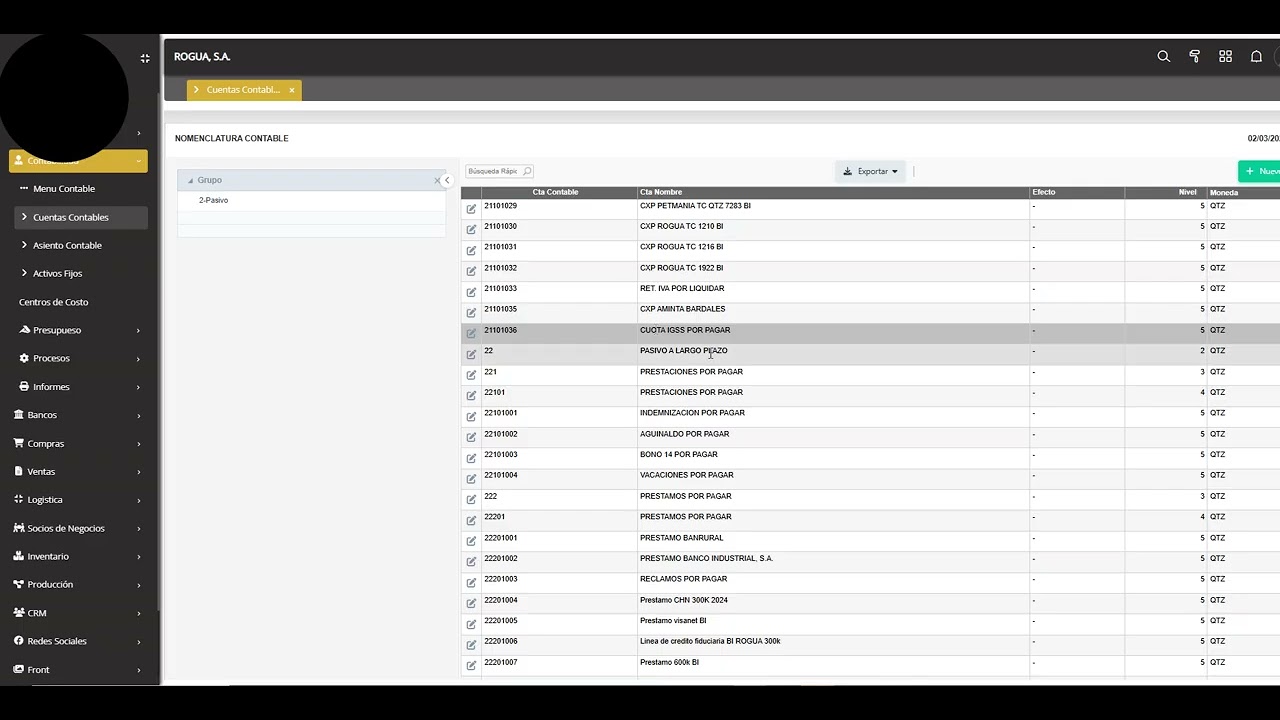This screenshot has width=1280, height=720.
Task: Edit Prestamo 600k BI row icon
Action: [471, 665]
